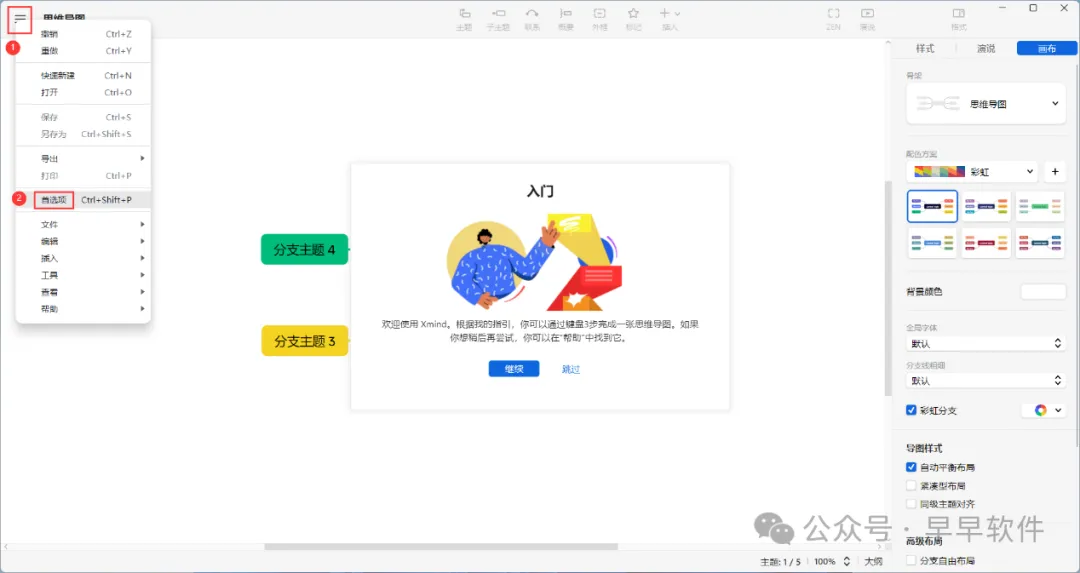The width and height of the screenshot is (1080, 573).
Task: Click 大纲 (Outline) in the status bar
Action: (873, 561)
